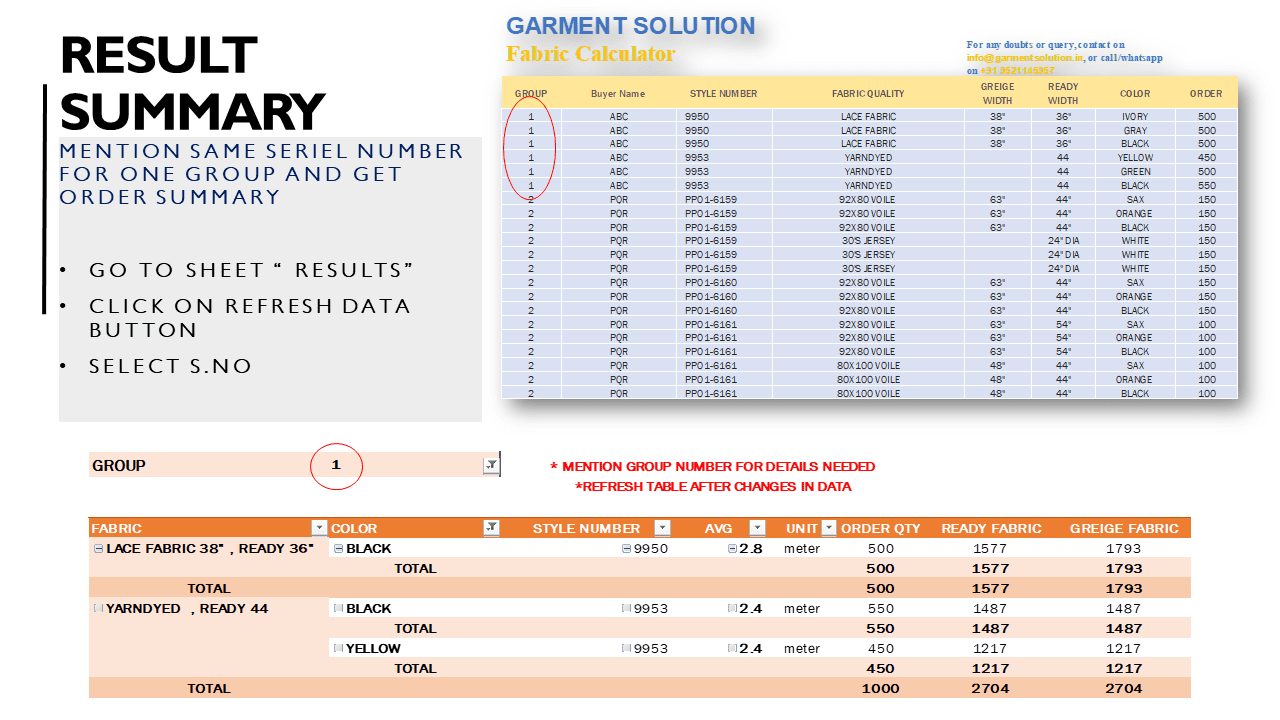Expand style 9953 under BLACK plus icon
This screenshot has width=1280, height=720.
tap(626, 608)
